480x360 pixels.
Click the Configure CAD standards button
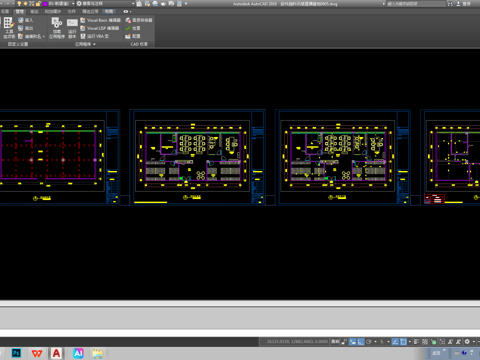[133, 36]
